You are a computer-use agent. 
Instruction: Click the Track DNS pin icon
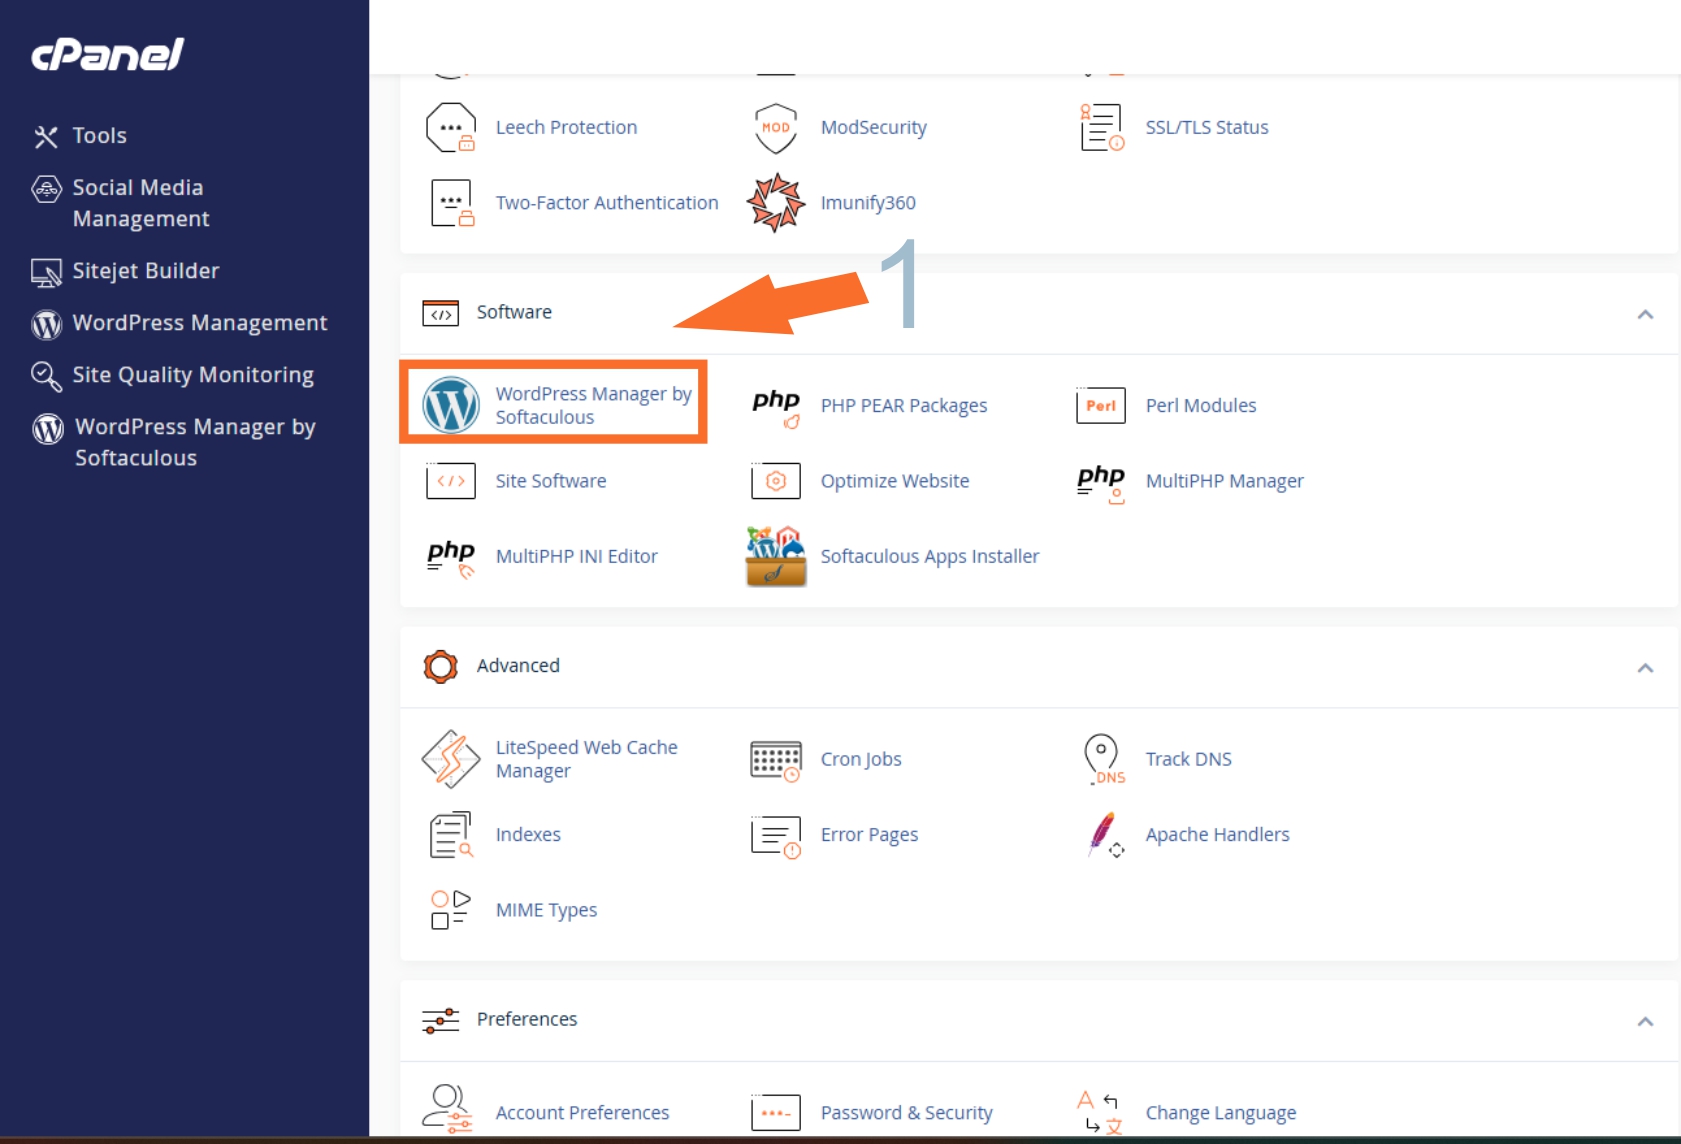pos(1103,760)
